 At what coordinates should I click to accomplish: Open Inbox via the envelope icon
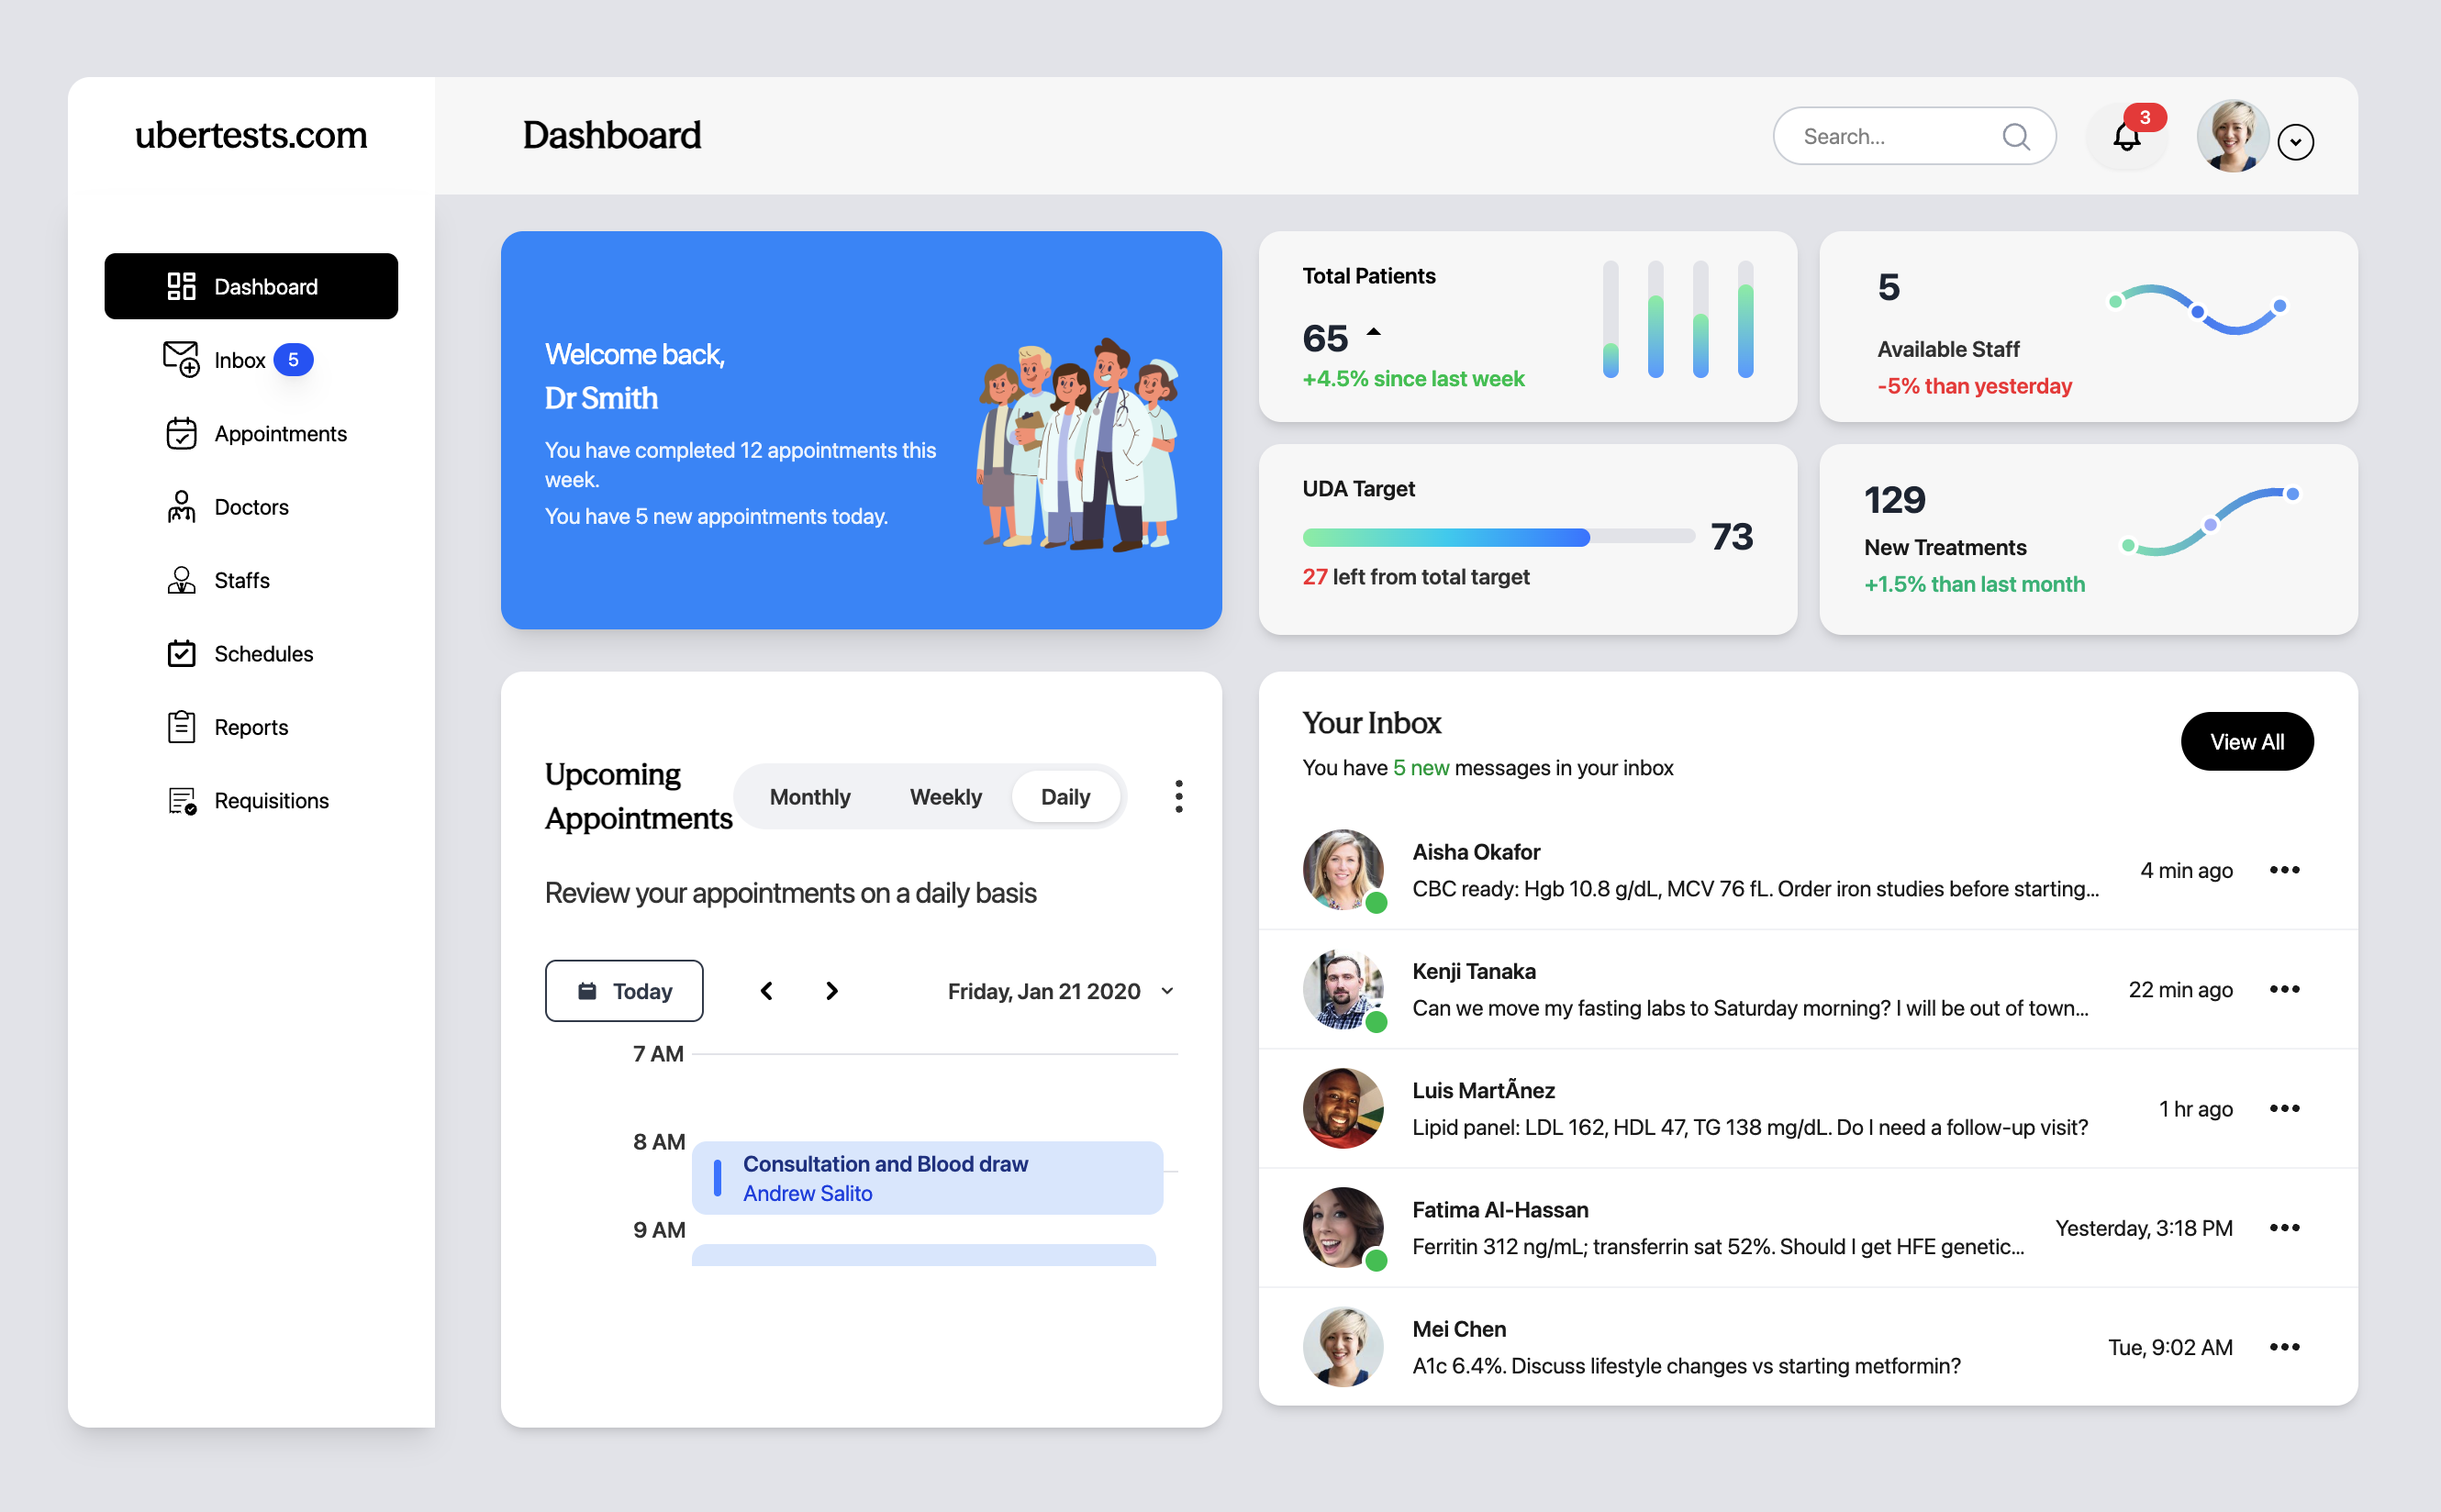tap(181, 359)
